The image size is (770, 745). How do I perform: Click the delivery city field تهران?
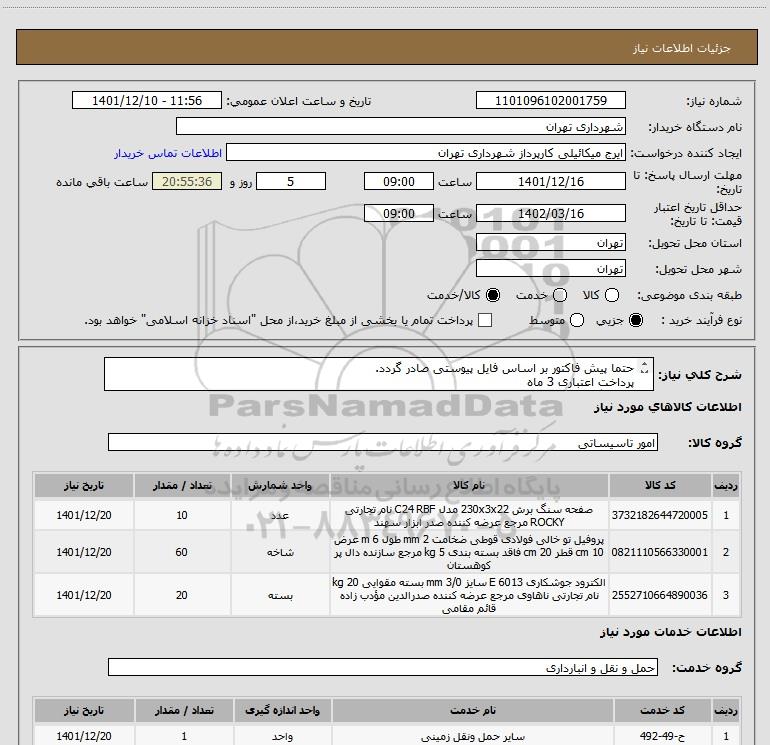(550, 269)
